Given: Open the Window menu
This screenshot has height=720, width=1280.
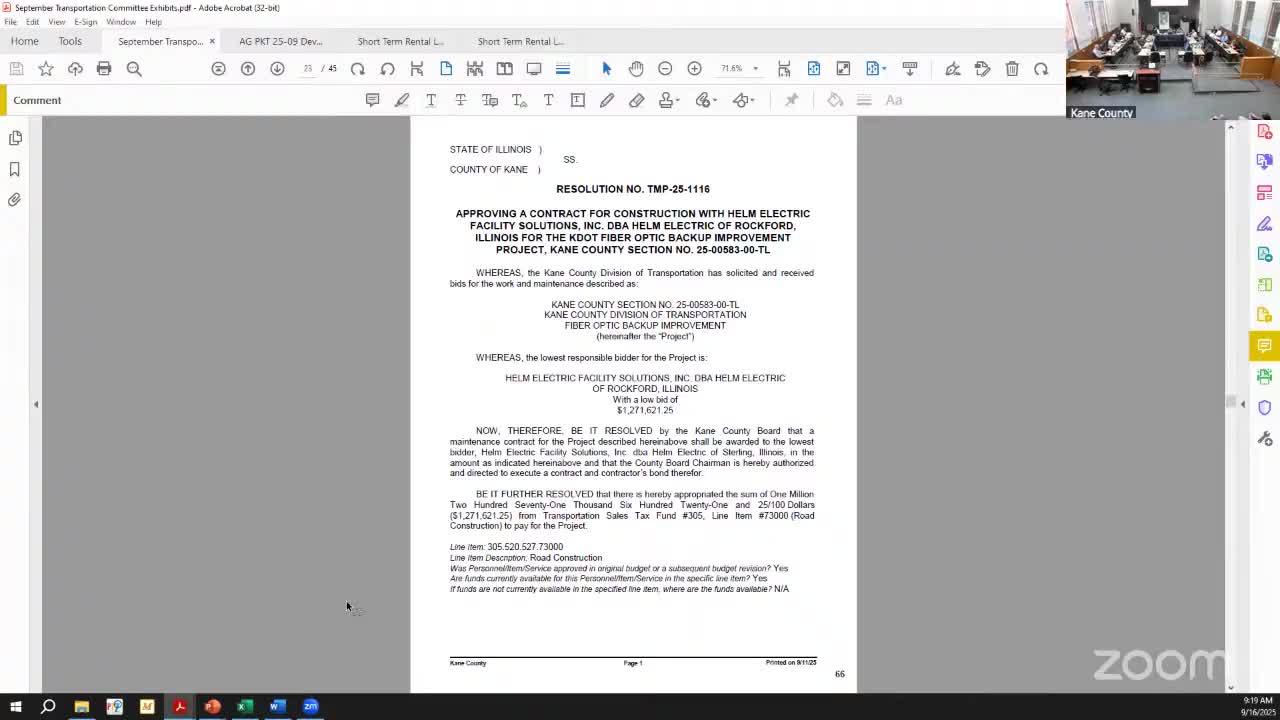Looking at the screenshot, I should [x=121, y=22].
